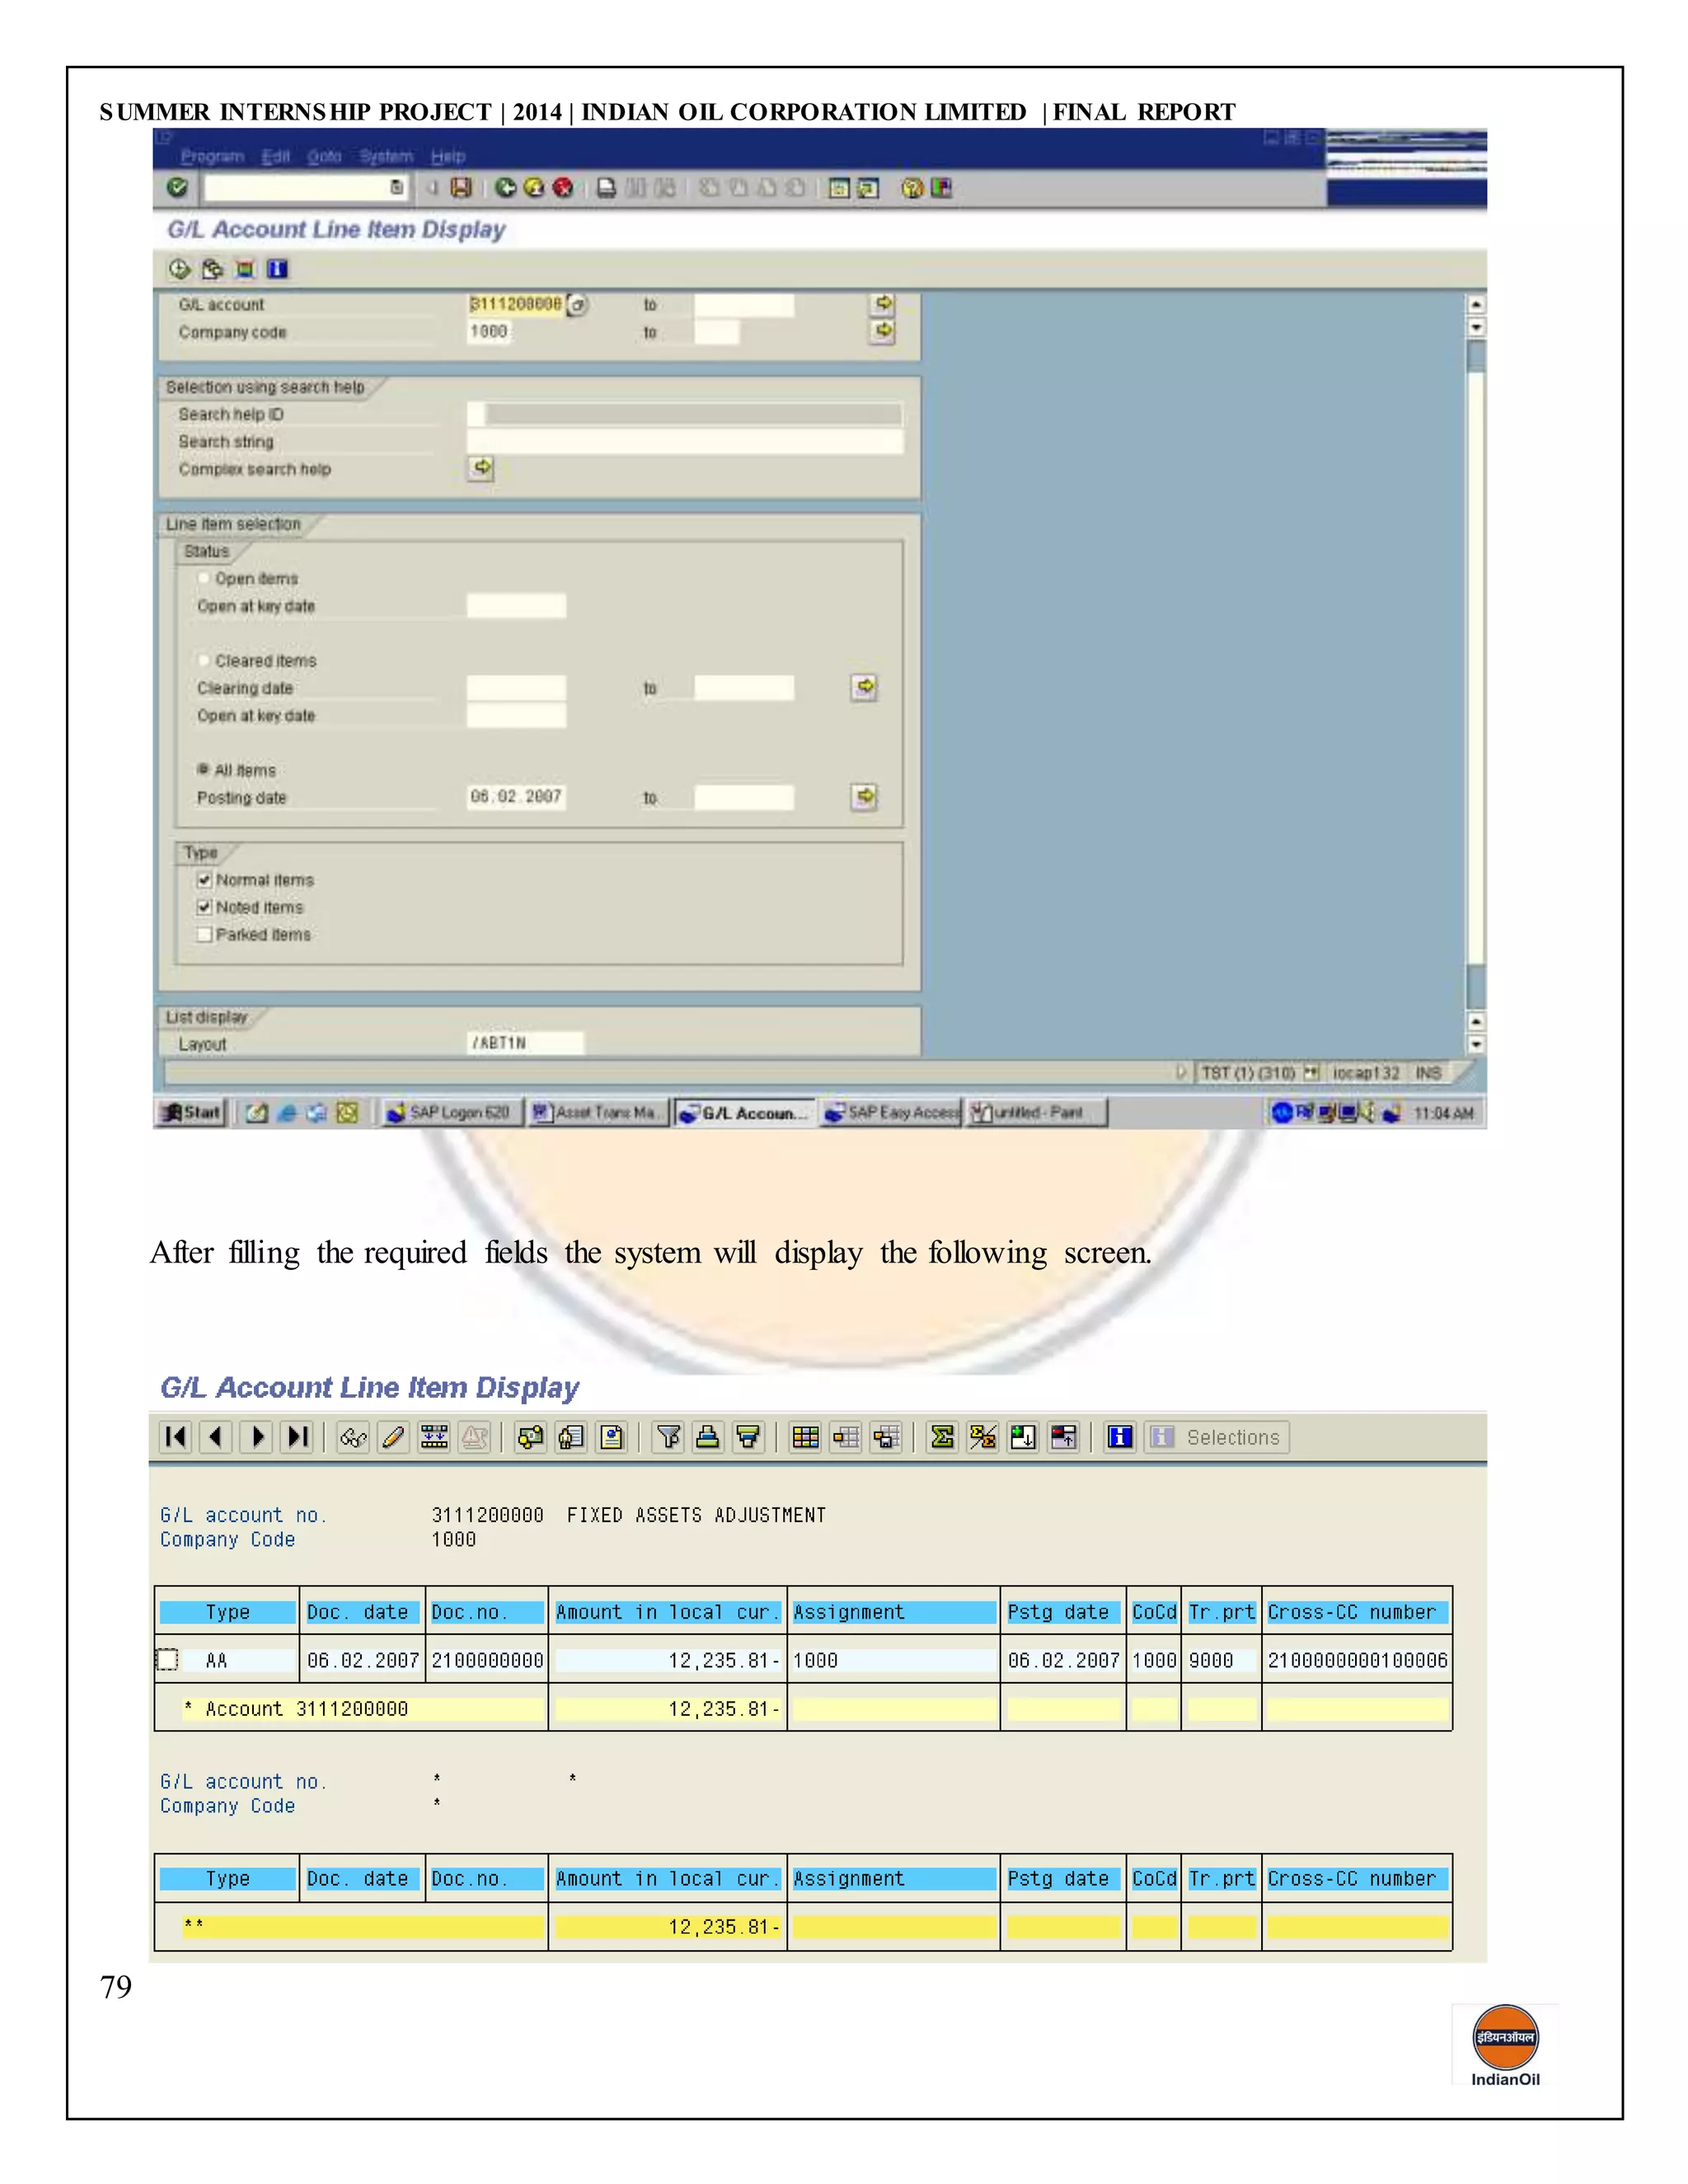Click the Get variant icon
The image size is (1688, 2184).
(212, 269)
